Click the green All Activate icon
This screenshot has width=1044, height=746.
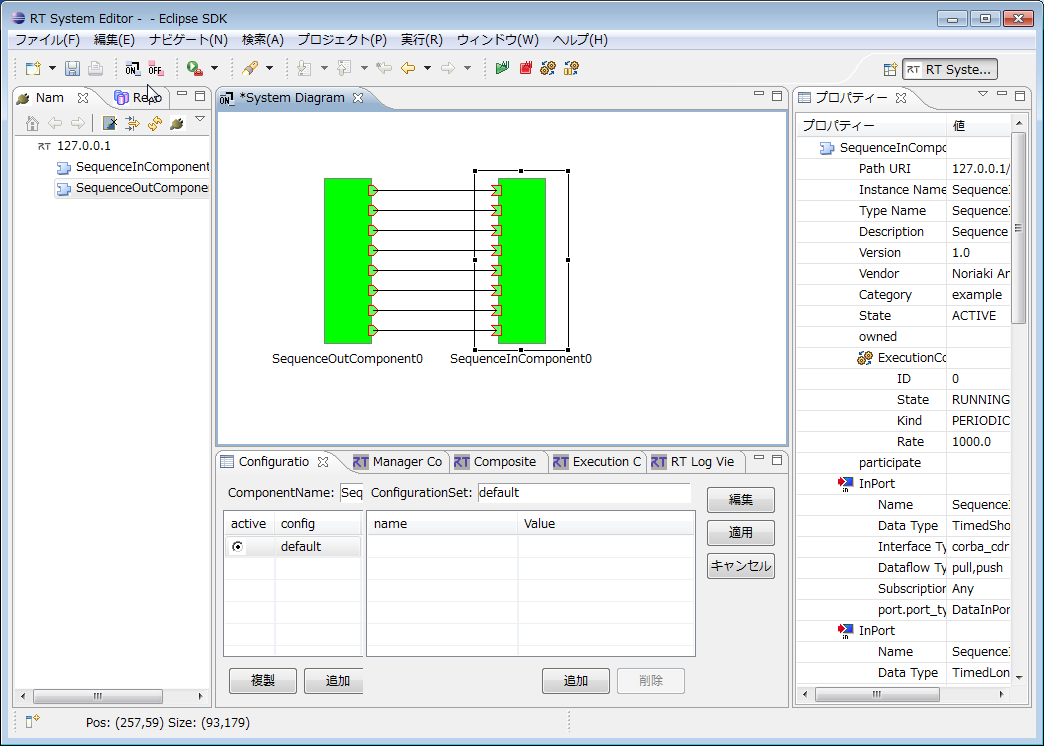[503, 68]
